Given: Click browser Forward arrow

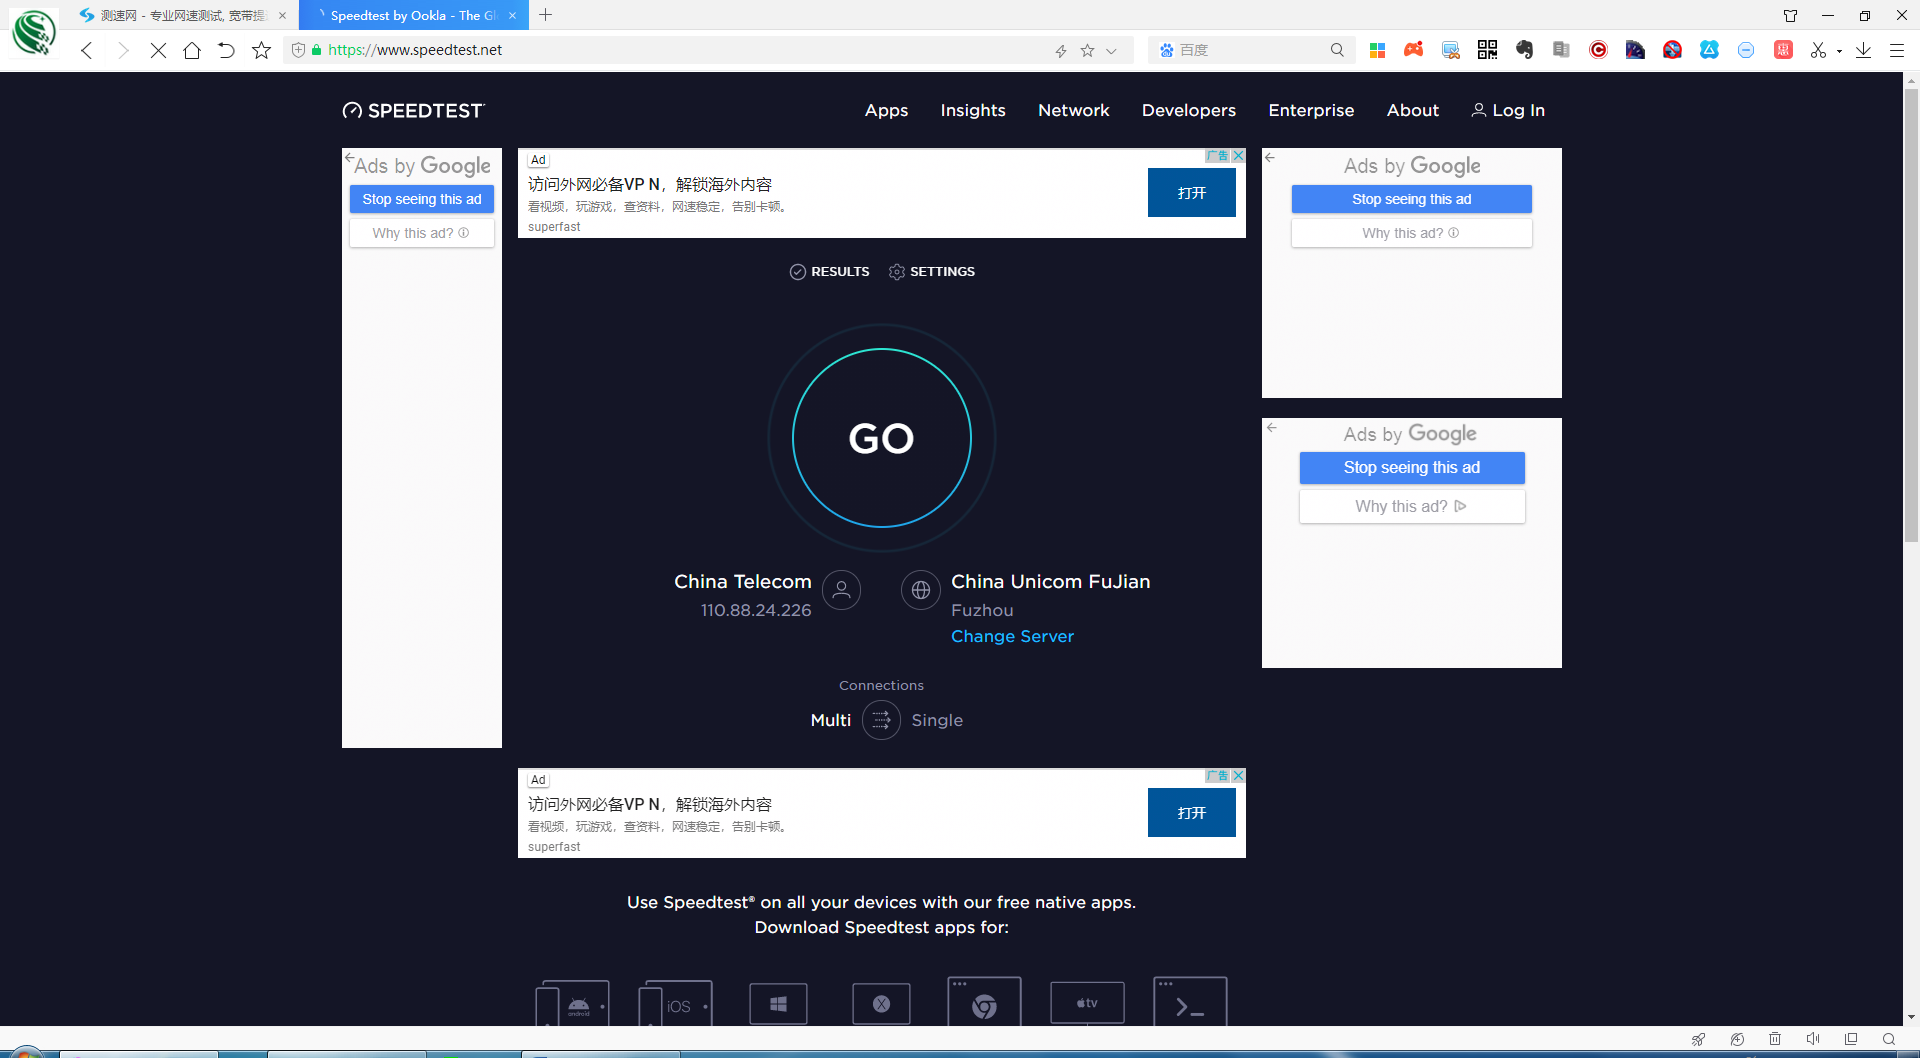Looking at the screenshot, I should 122,50.
